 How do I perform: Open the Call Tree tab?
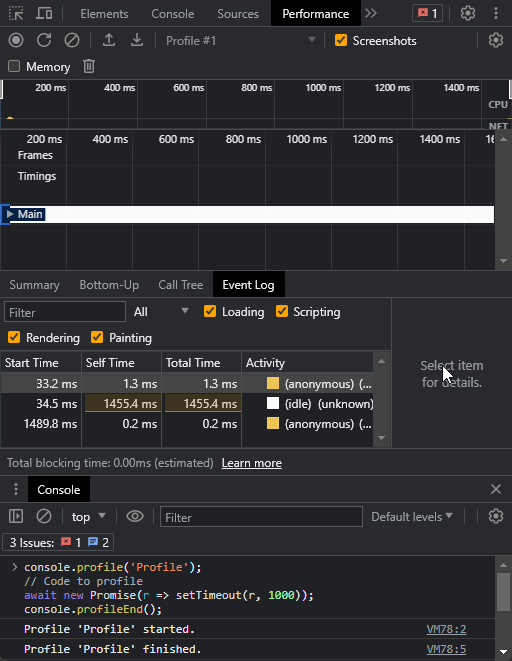click(x=181, y=285)
